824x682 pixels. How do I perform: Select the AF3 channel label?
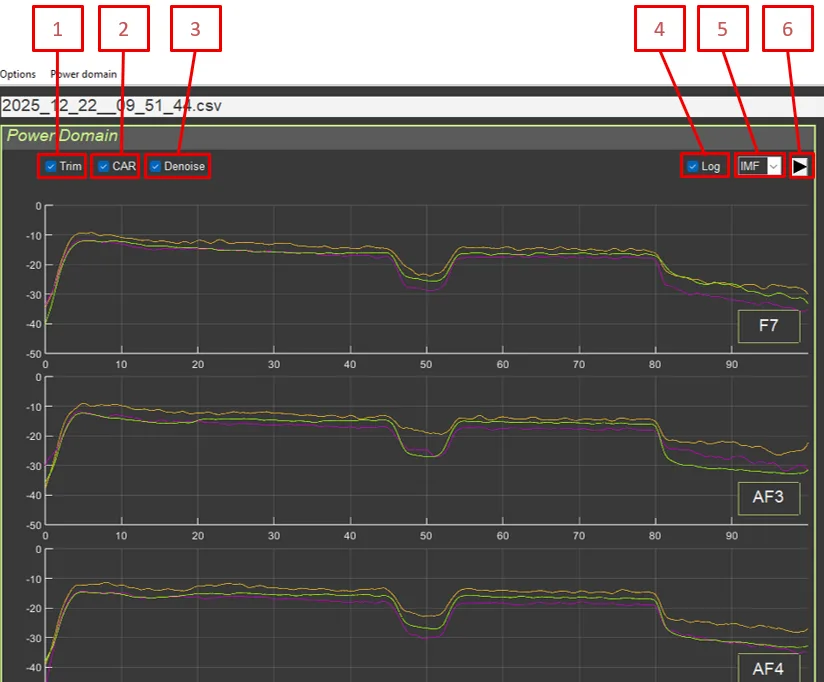click(769, 496)
